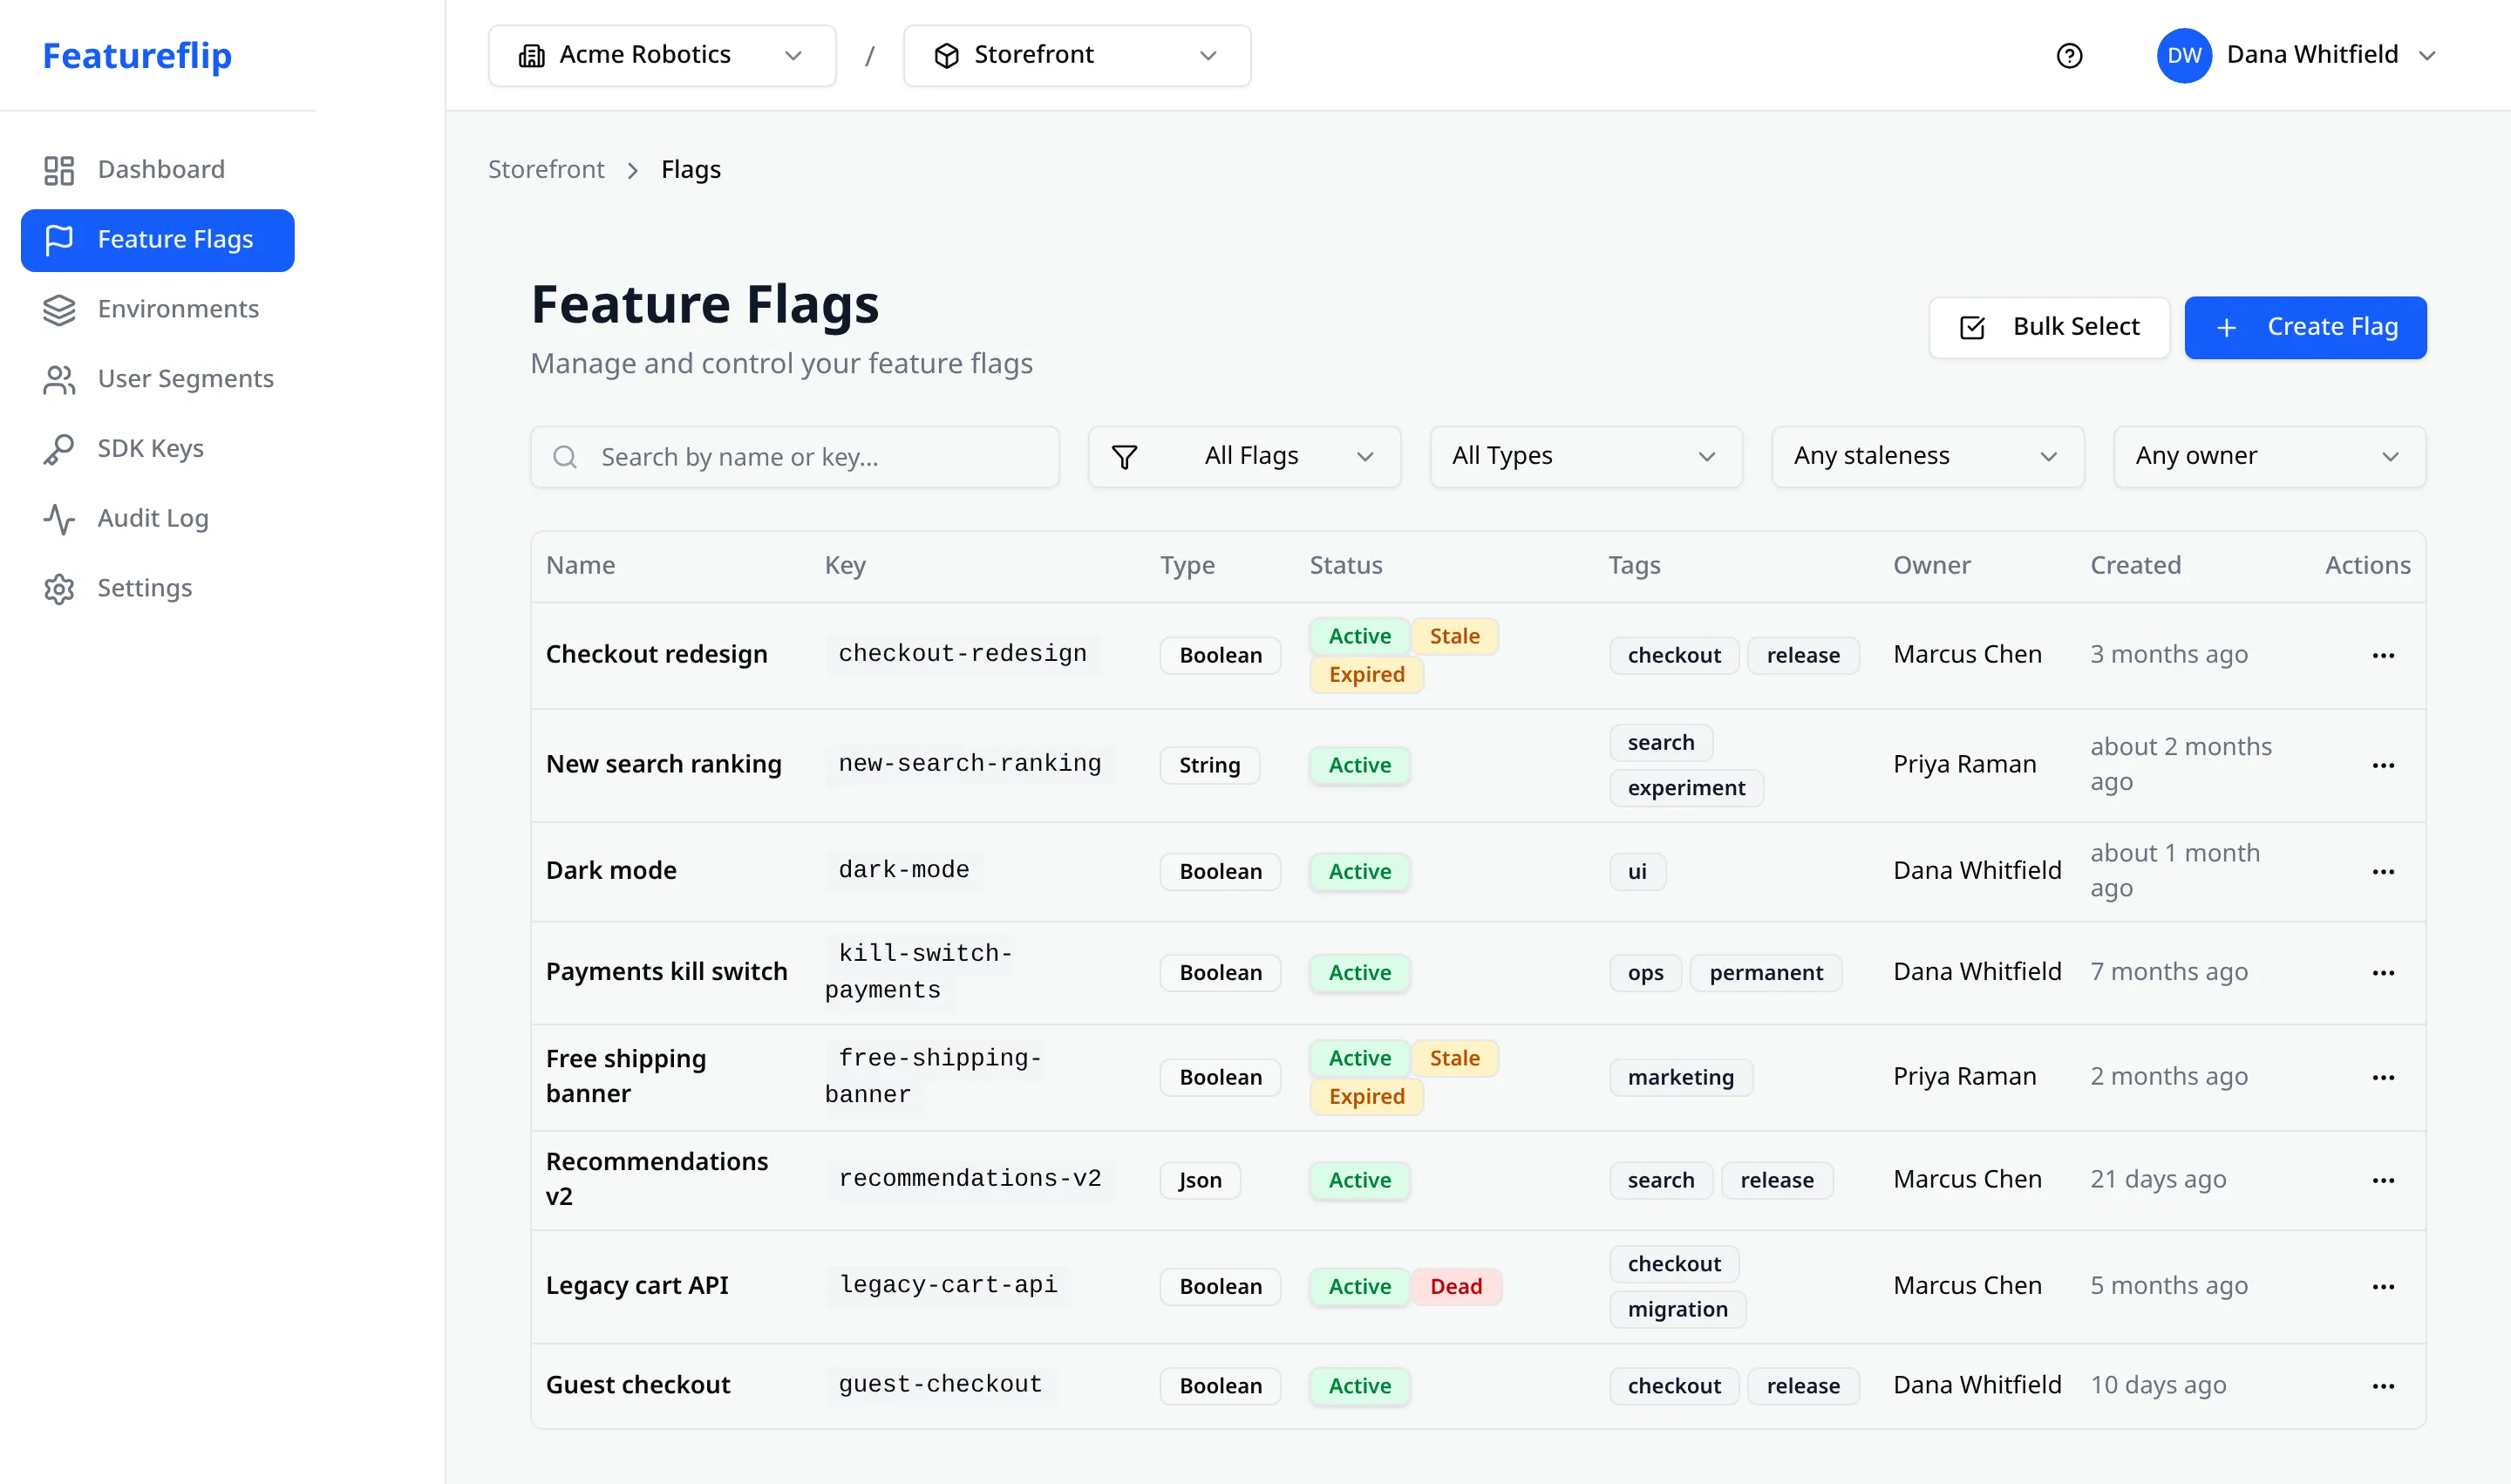Open actions menu for New search ranking
2511x1484 pixels.
2383,766
